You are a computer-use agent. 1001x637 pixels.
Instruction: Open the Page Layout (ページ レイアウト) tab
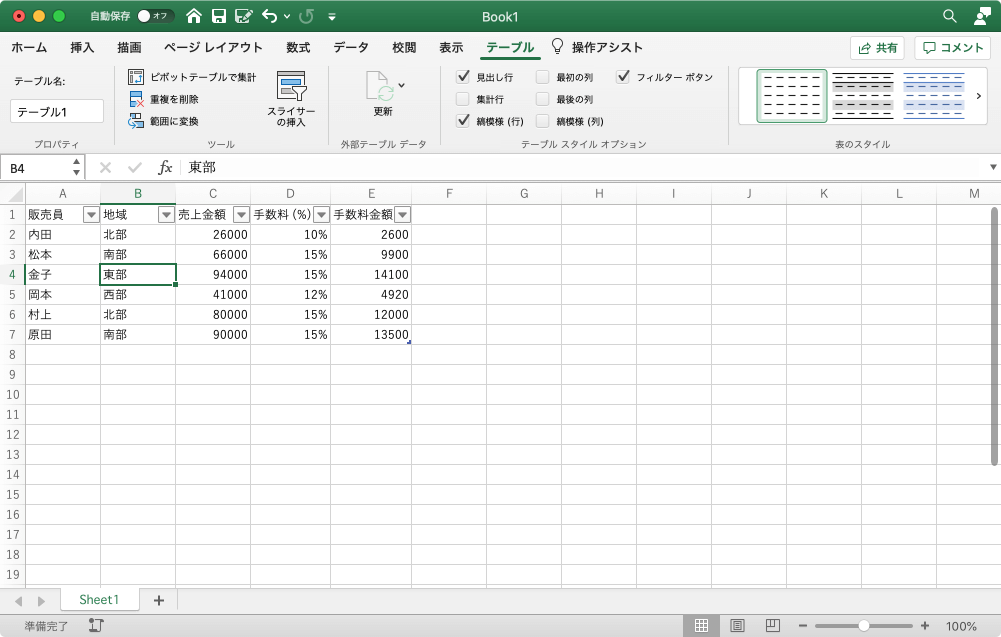(x=213, y=47)
